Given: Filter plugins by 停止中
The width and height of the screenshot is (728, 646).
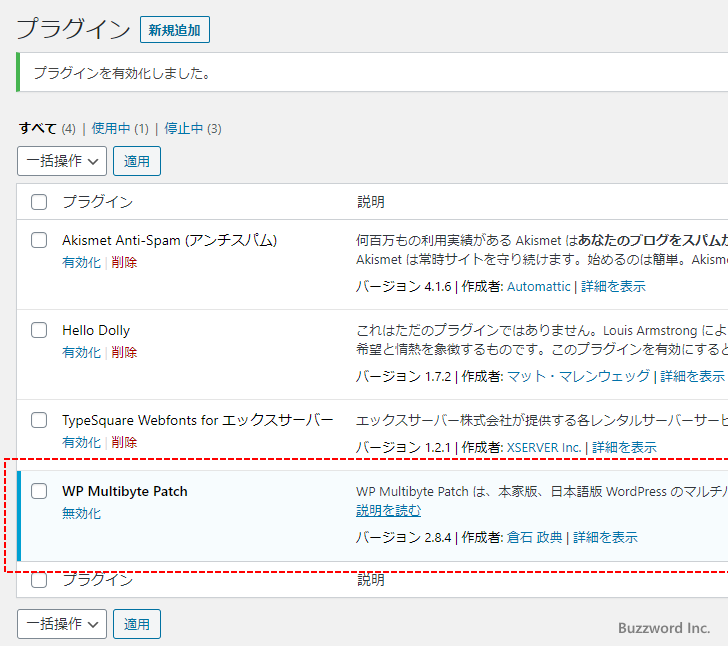Looking at the screenshot, I should (x=183, y=128).
